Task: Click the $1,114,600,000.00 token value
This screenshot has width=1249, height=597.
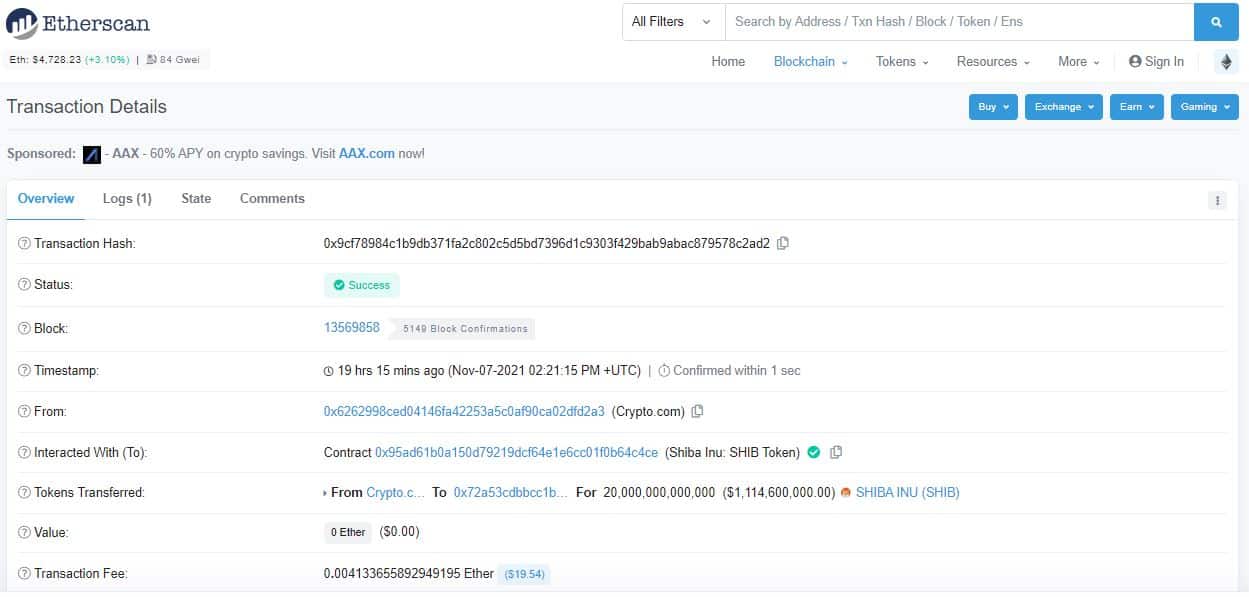Action: click(x=778, y=492)
